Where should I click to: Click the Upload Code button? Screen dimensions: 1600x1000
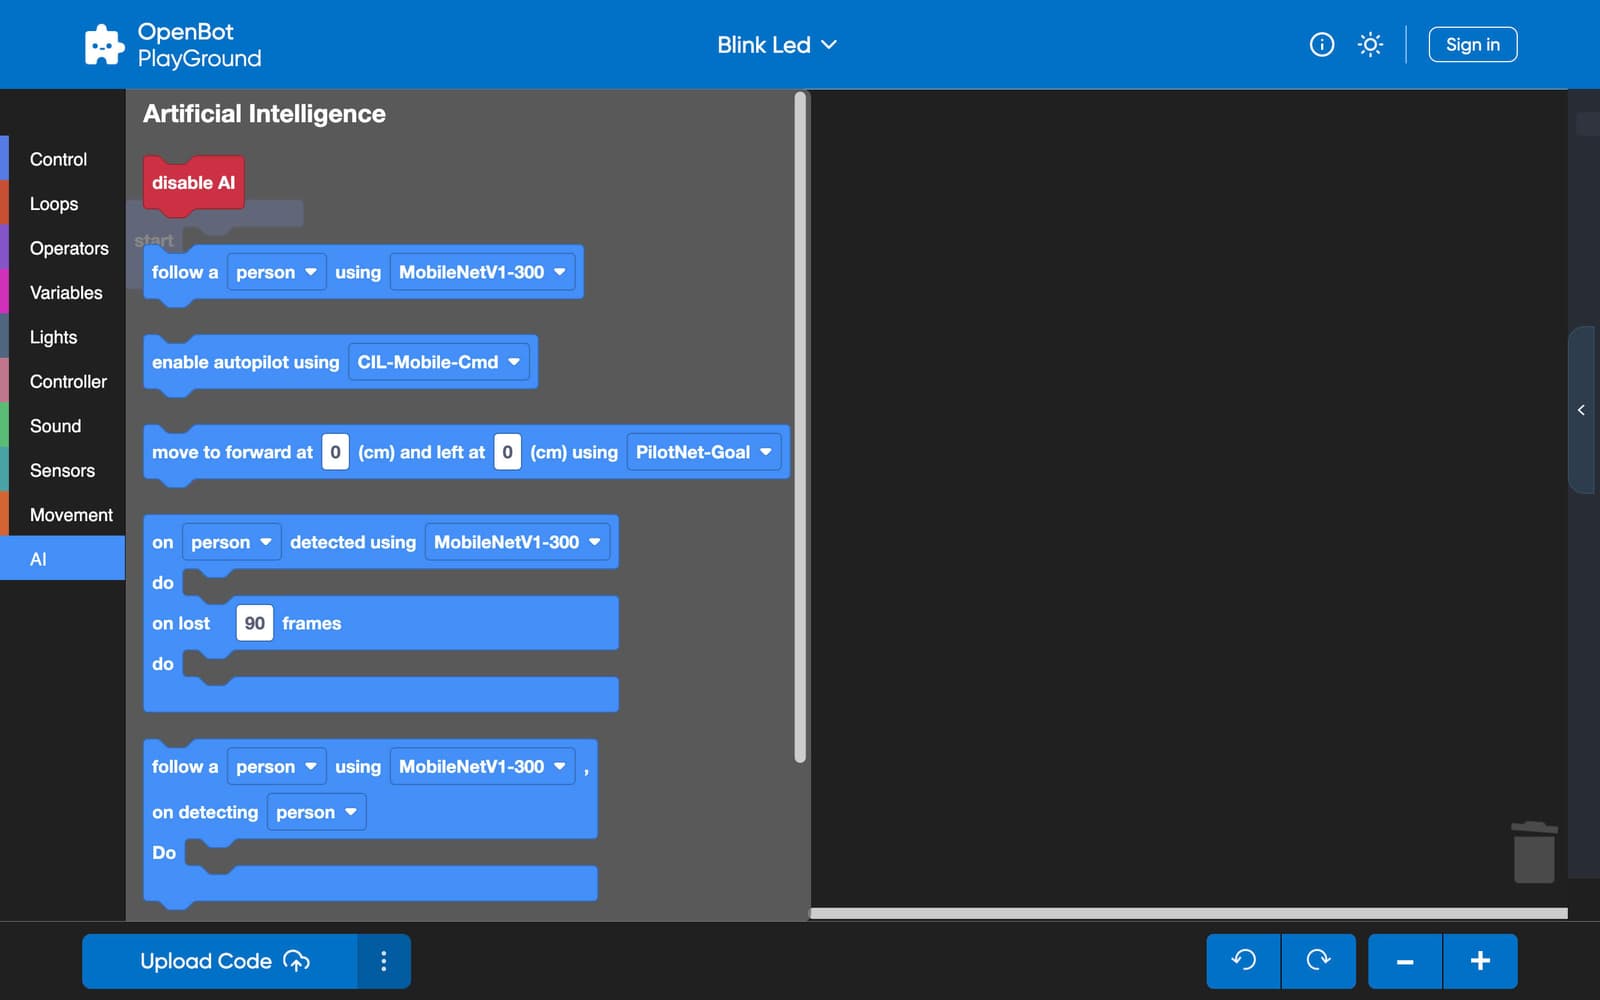[220, 961]
